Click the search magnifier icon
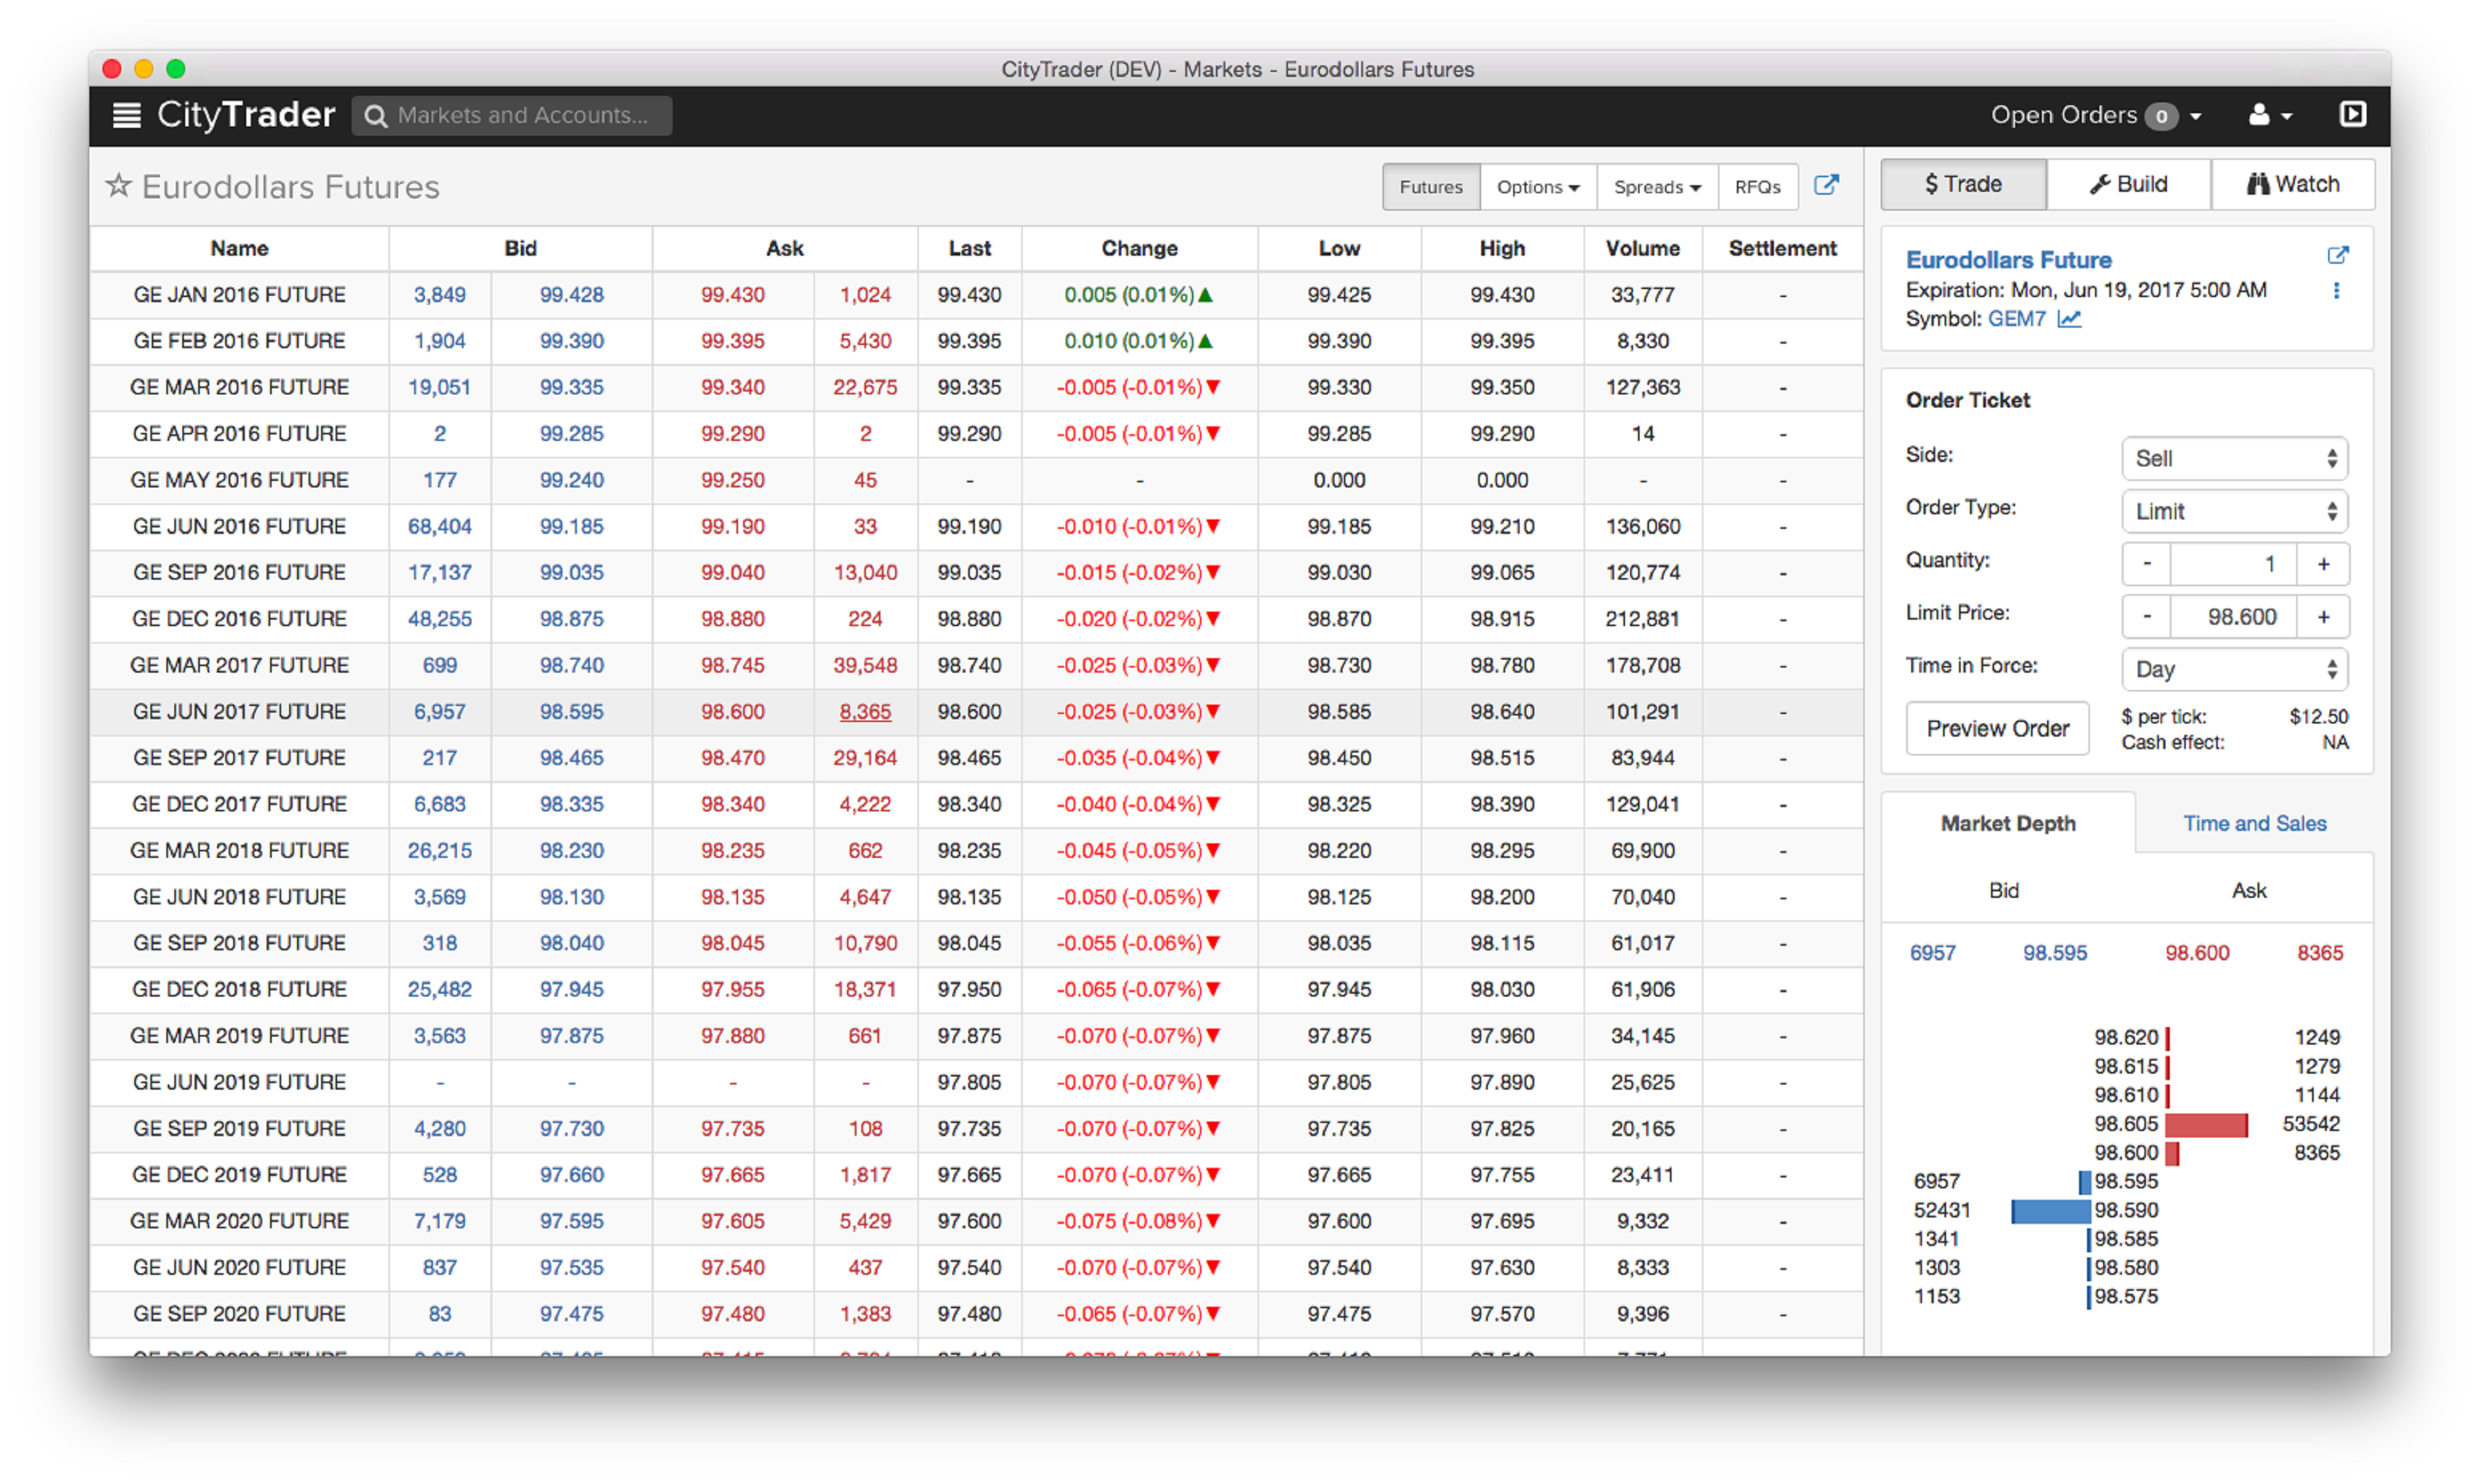The width and height of the screenshot is (2480, 1484). [x=375, y=116]
